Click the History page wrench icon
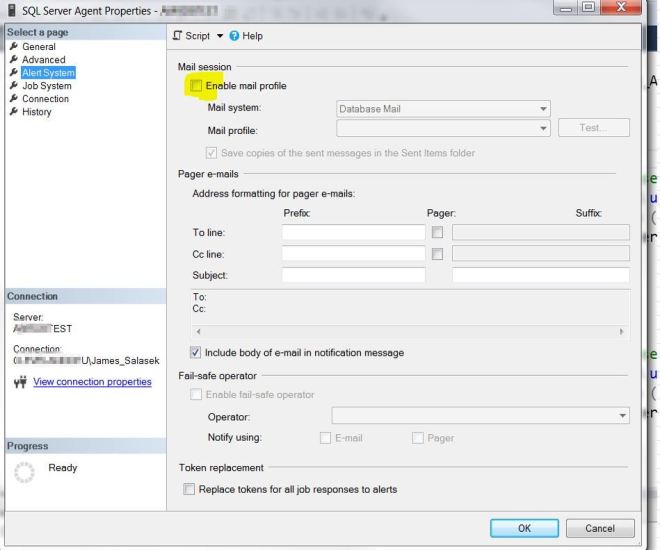 point(14,112)
